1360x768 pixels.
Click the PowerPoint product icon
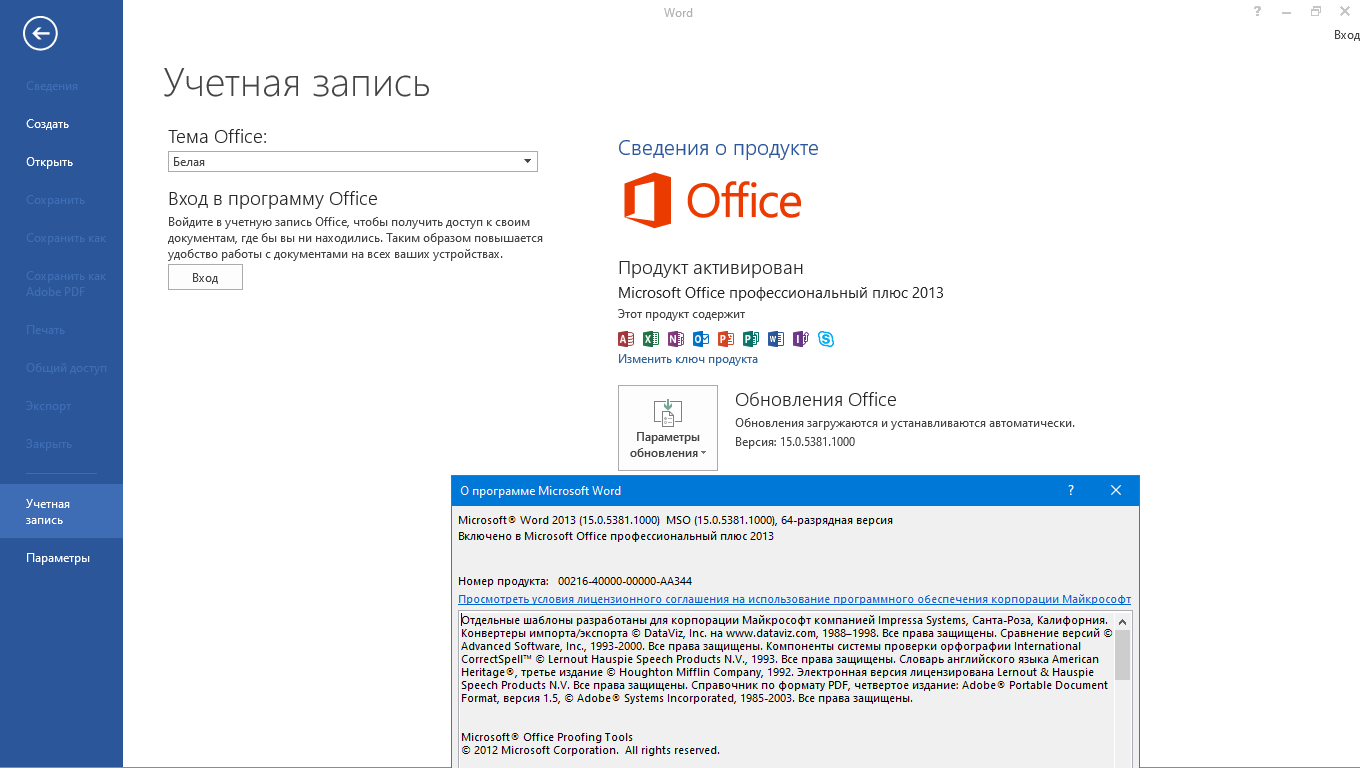click(726, 339)
